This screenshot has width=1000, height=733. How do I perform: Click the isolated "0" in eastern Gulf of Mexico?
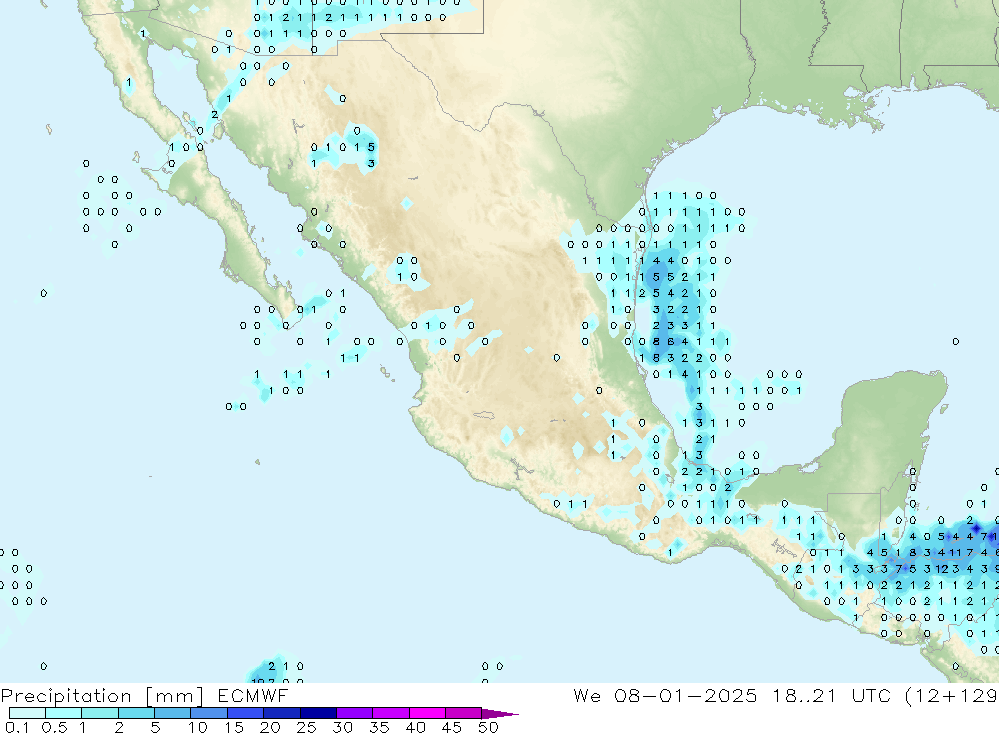(x=956, y=342)
